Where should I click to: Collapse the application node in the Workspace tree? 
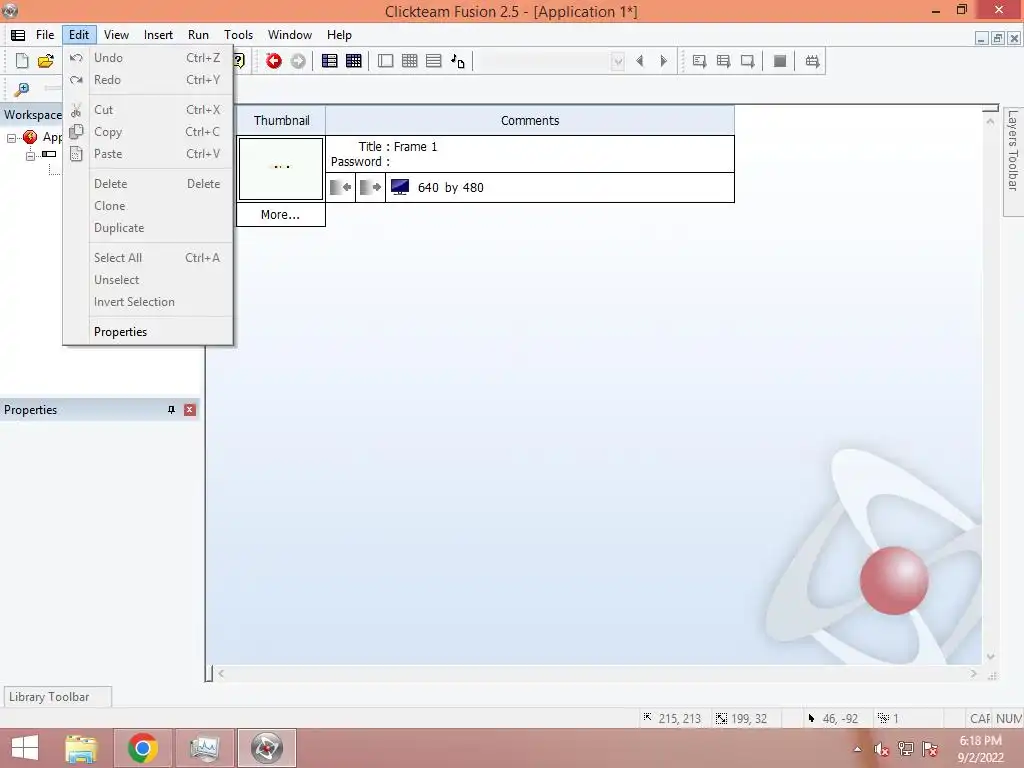tap(11, 138)
